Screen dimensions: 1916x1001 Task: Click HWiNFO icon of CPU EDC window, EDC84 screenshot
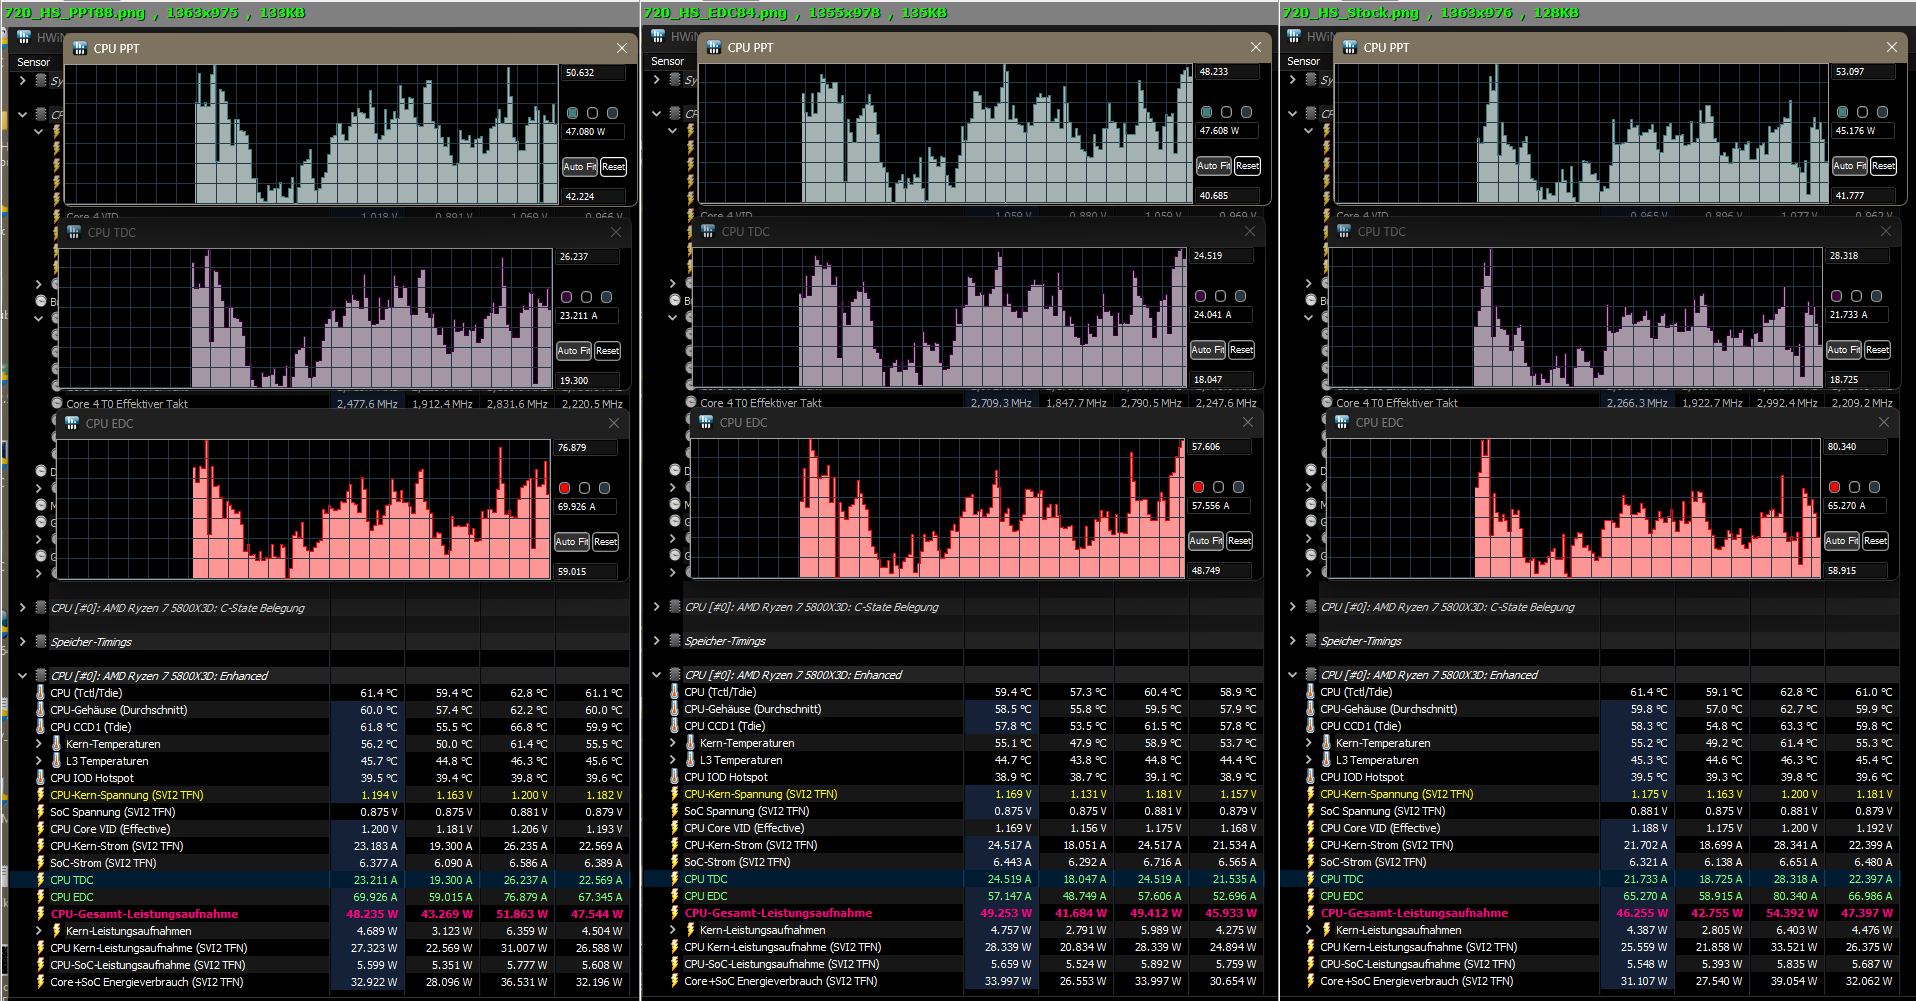click(x=705, y=422)
